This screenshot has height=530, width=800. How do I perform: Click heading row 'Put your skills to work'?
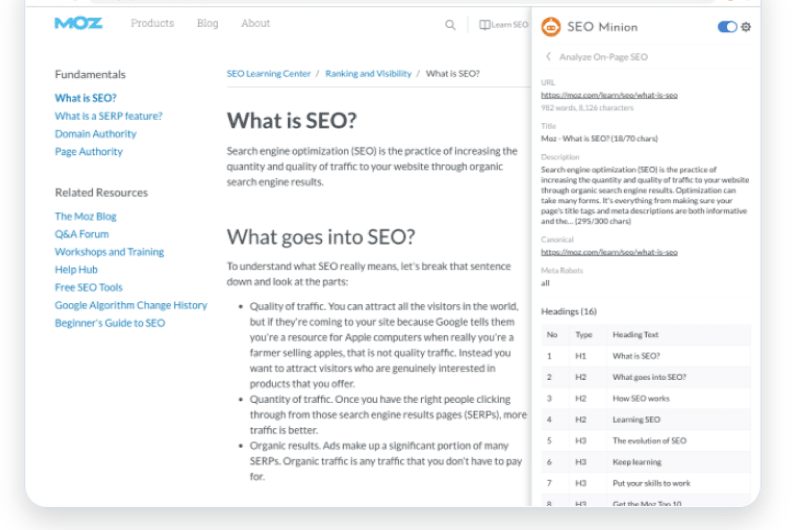pyautogui.click(x=646, y=483)
